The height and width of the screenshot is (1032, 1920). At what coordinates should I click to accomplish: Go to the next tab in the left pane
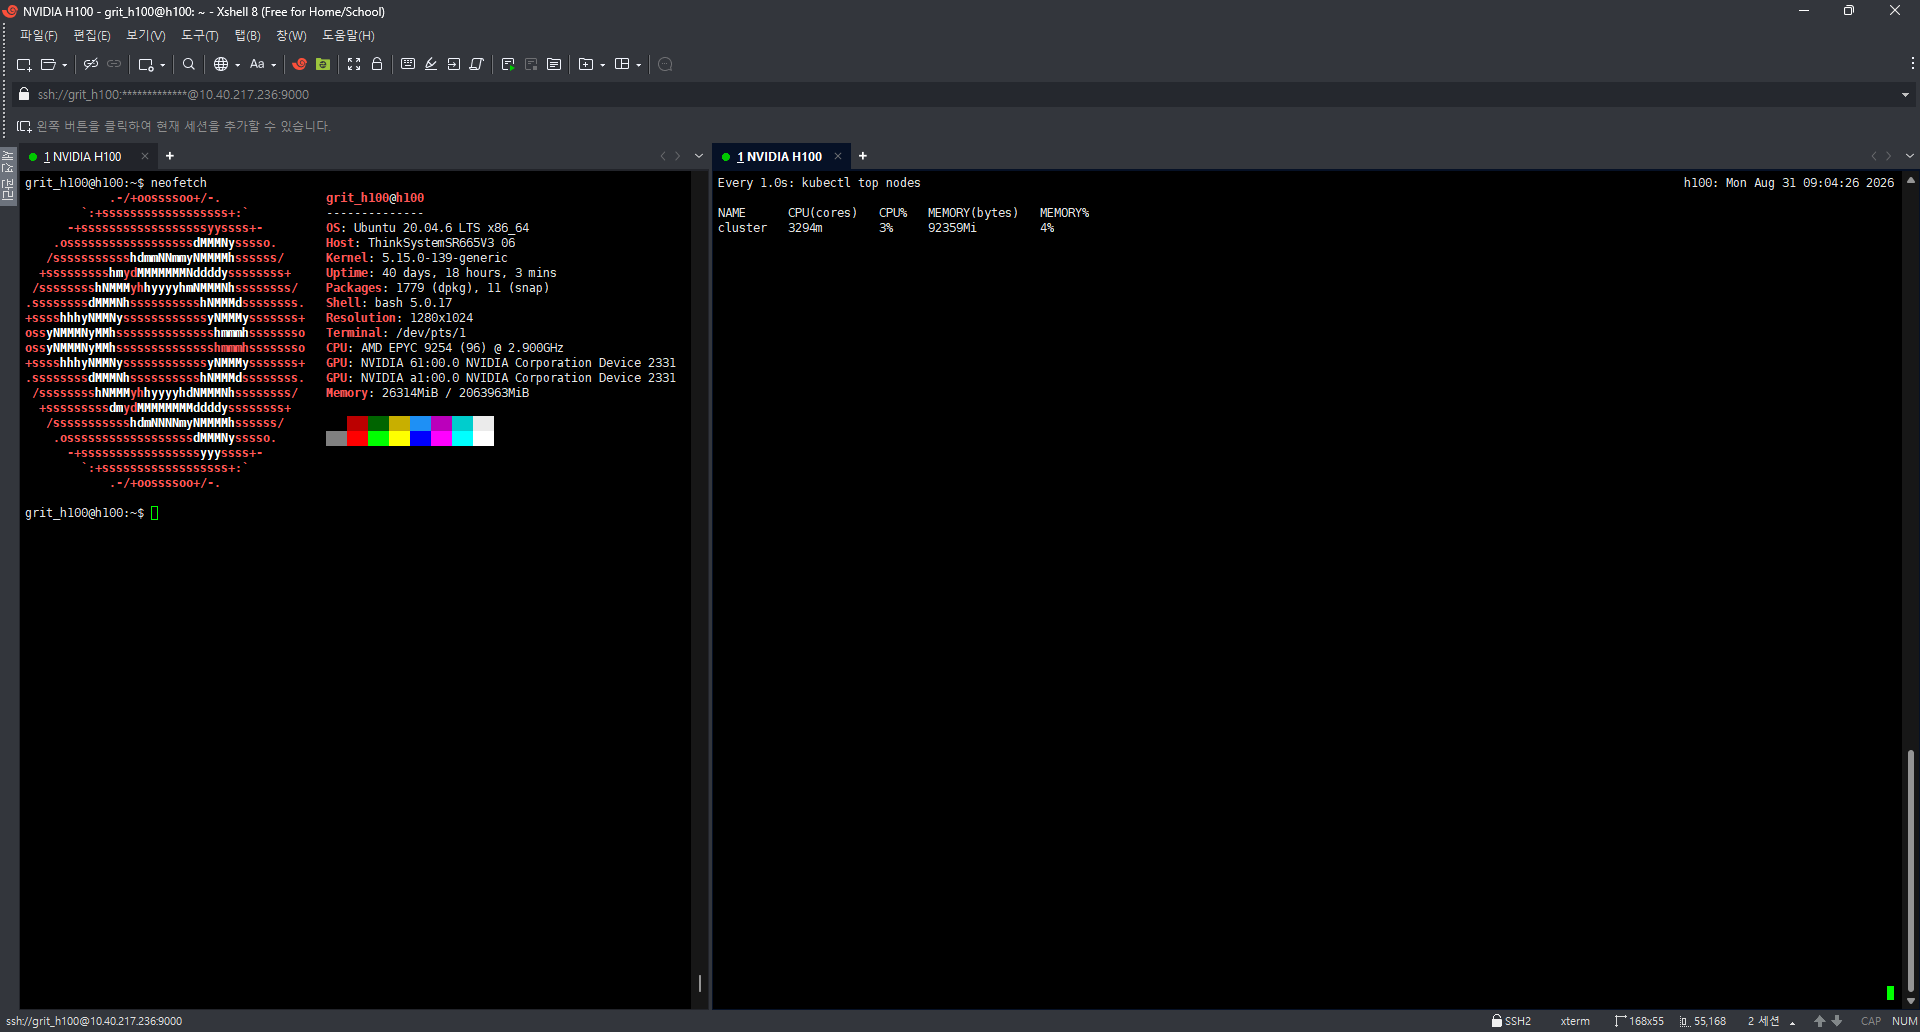(678, 156)
